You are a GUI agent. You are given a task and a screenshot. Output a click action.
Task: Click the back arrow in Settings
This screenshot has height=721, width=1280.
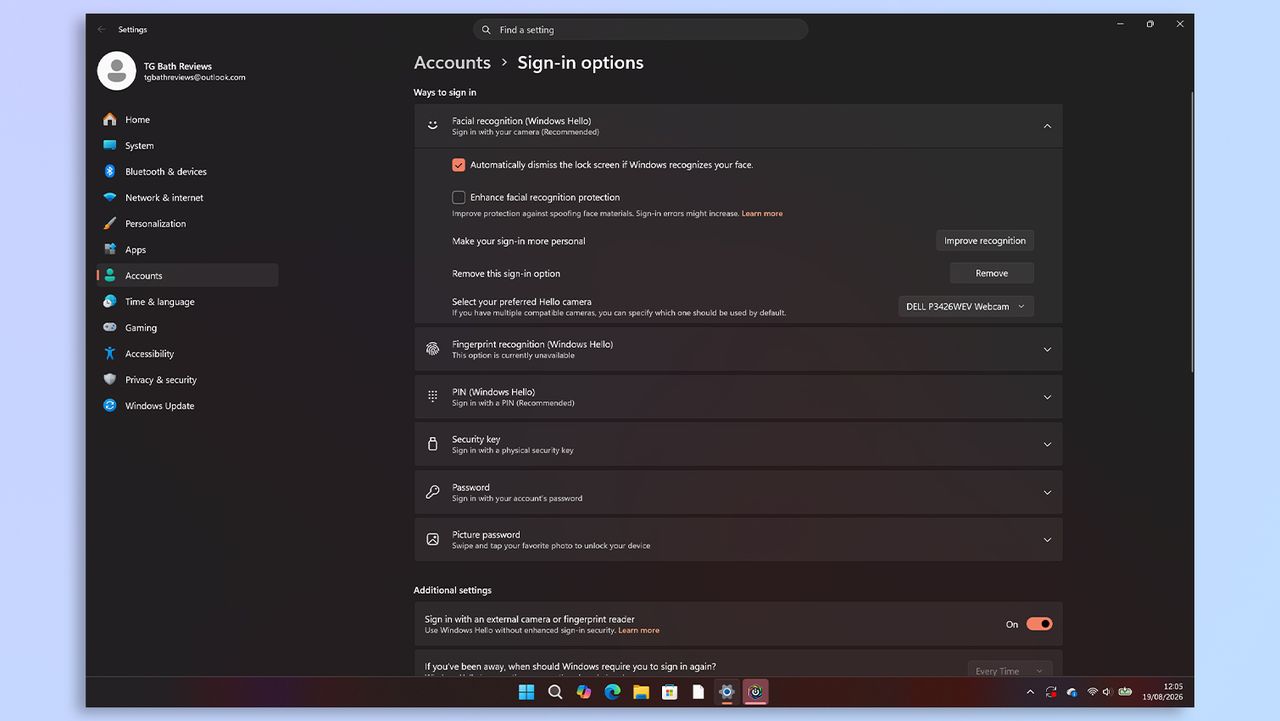[x=101, y=29]
